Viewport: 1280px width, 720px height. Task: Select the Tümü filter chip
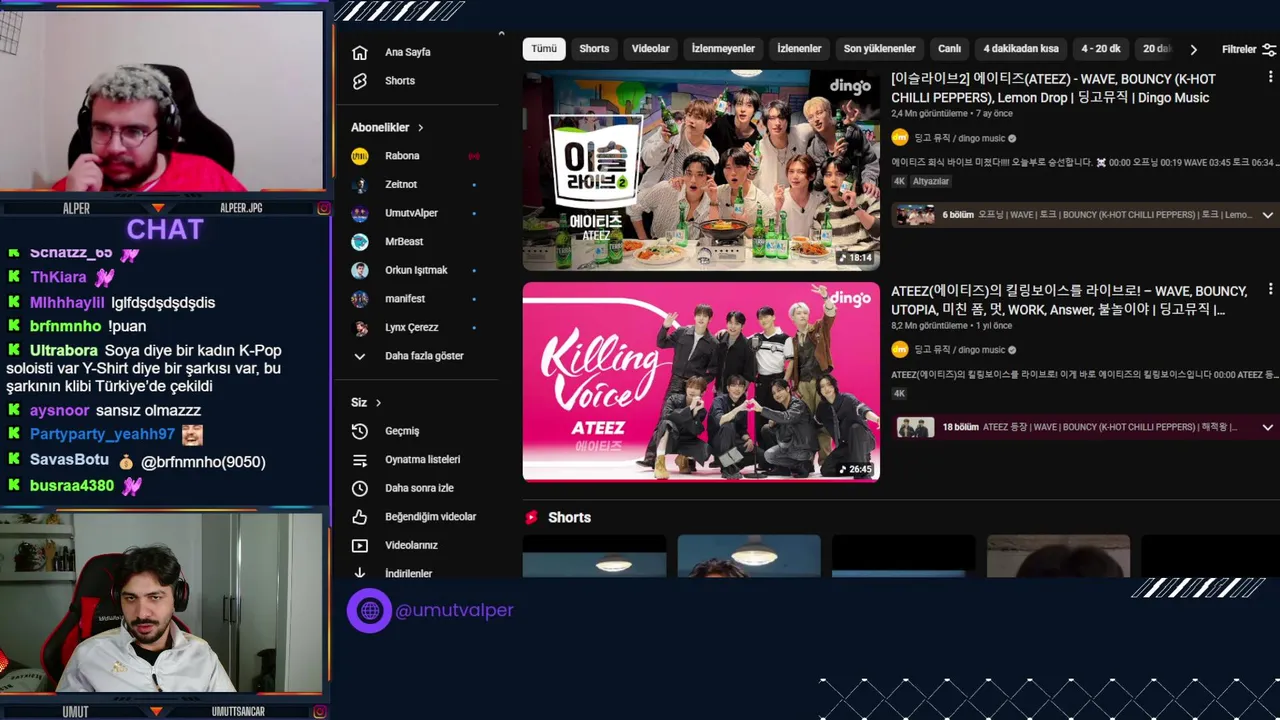544,49
